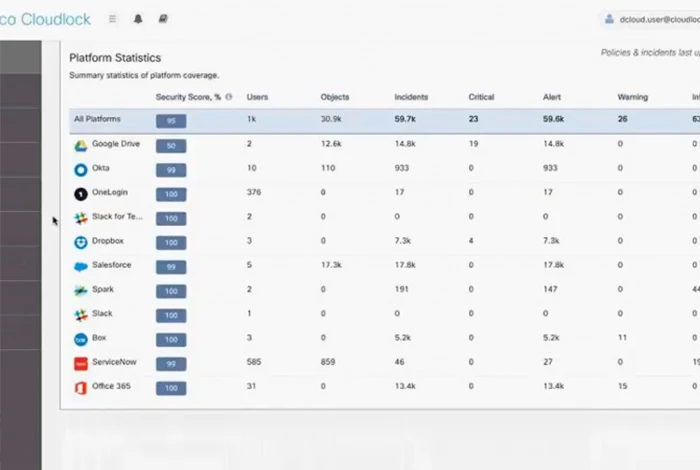Click the Security Score, % column header
This screenshot has height=470, width=700.
(x=188, y=97)
